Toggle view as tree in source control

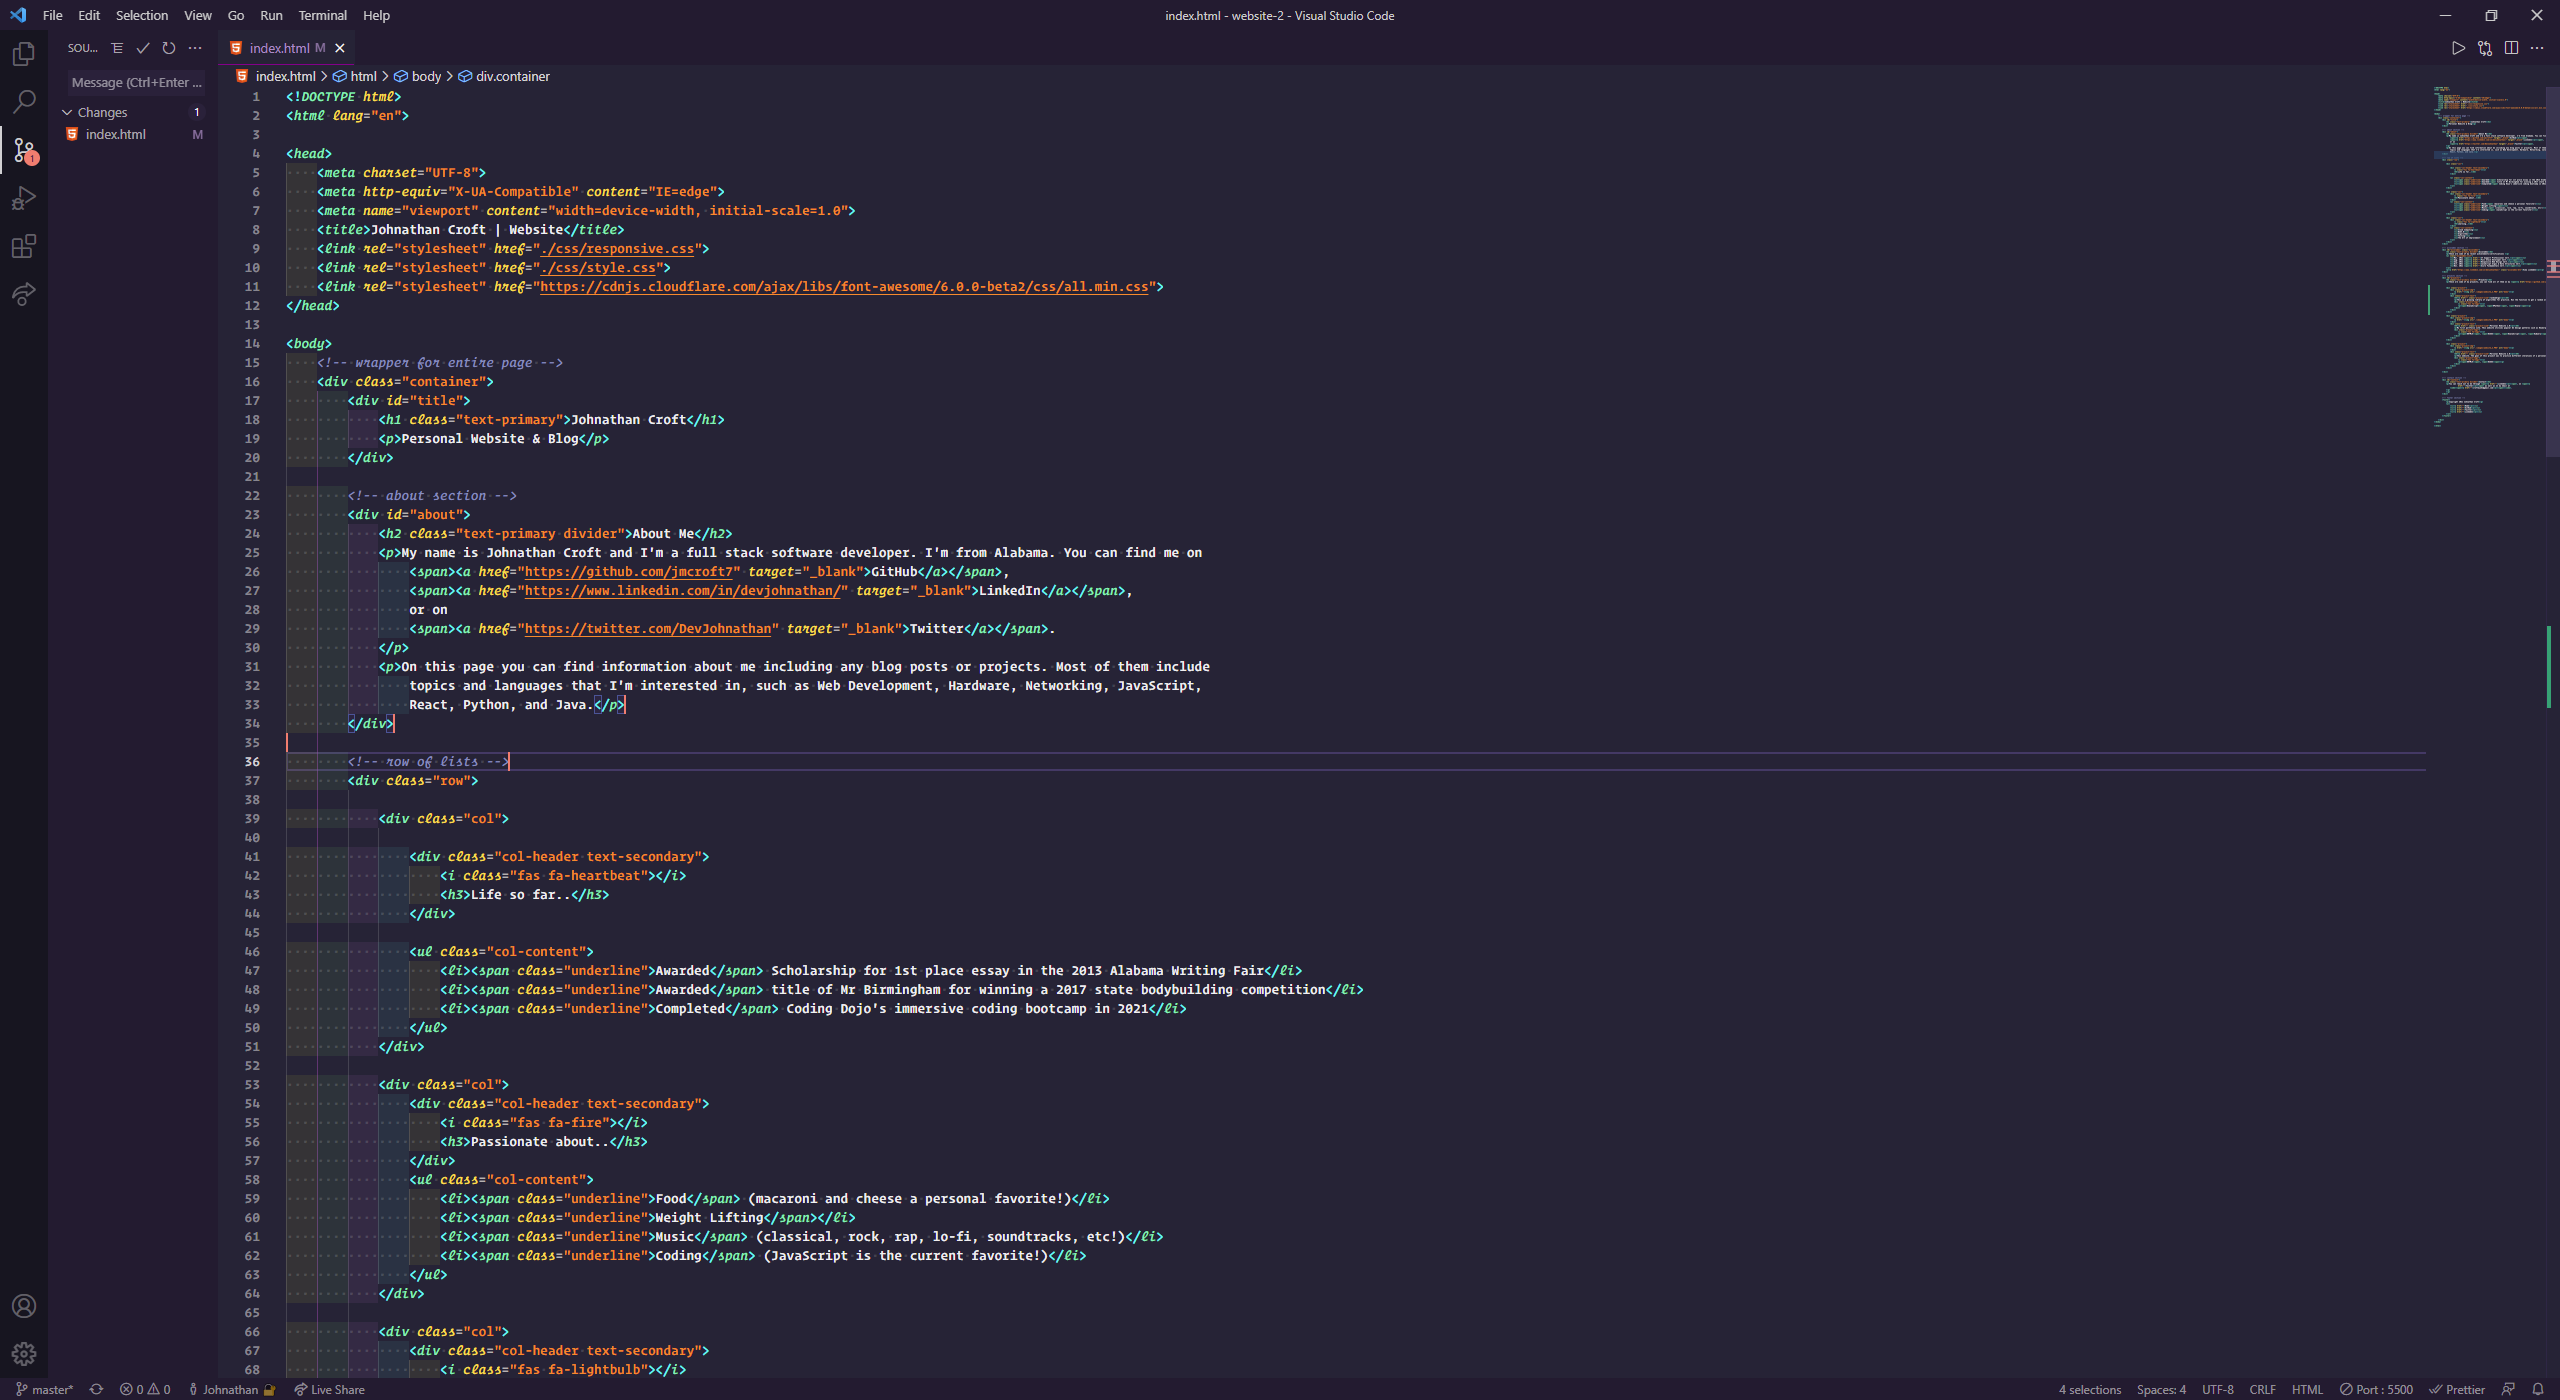[117, 48]
